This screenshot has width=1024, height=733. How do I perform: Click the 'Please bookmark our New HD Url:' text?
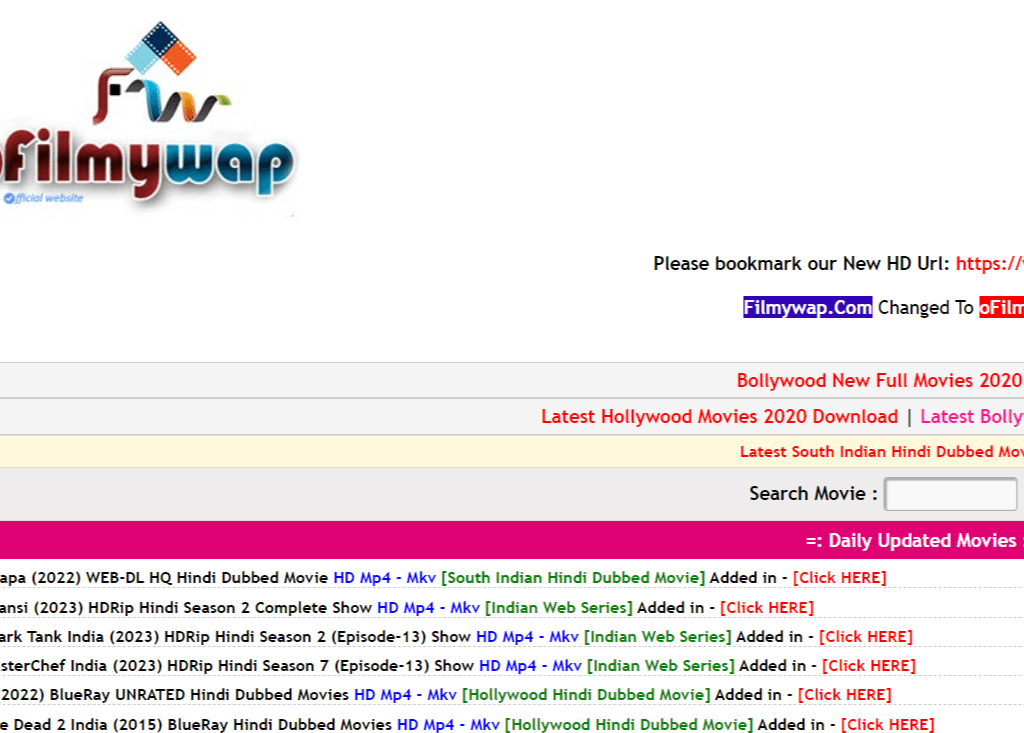[801, 263]
